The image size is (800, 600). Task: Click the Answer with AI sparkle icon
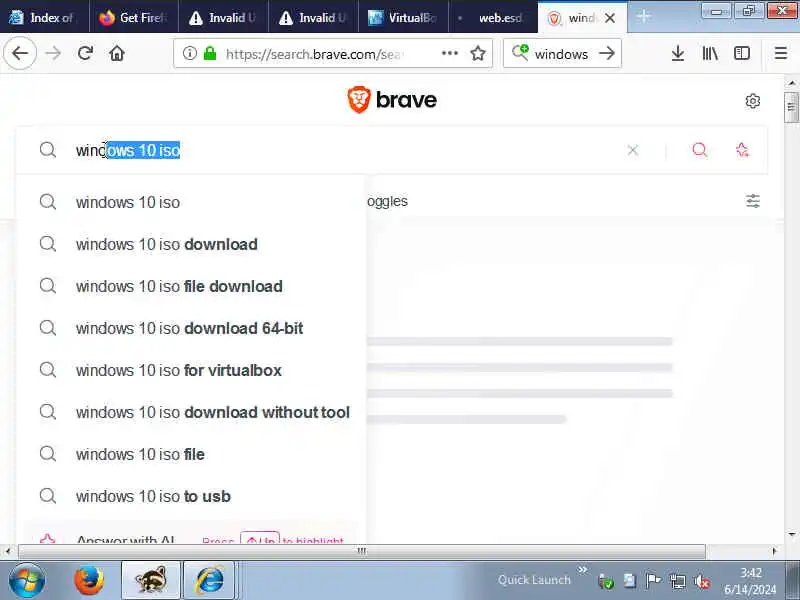(742, 149)
